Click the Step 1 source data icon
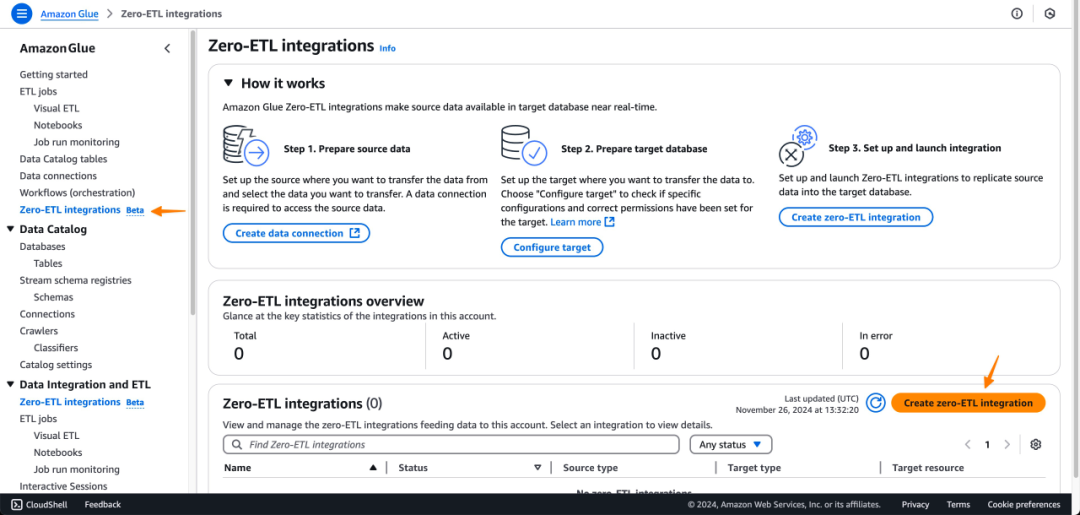 coord(247,143)
